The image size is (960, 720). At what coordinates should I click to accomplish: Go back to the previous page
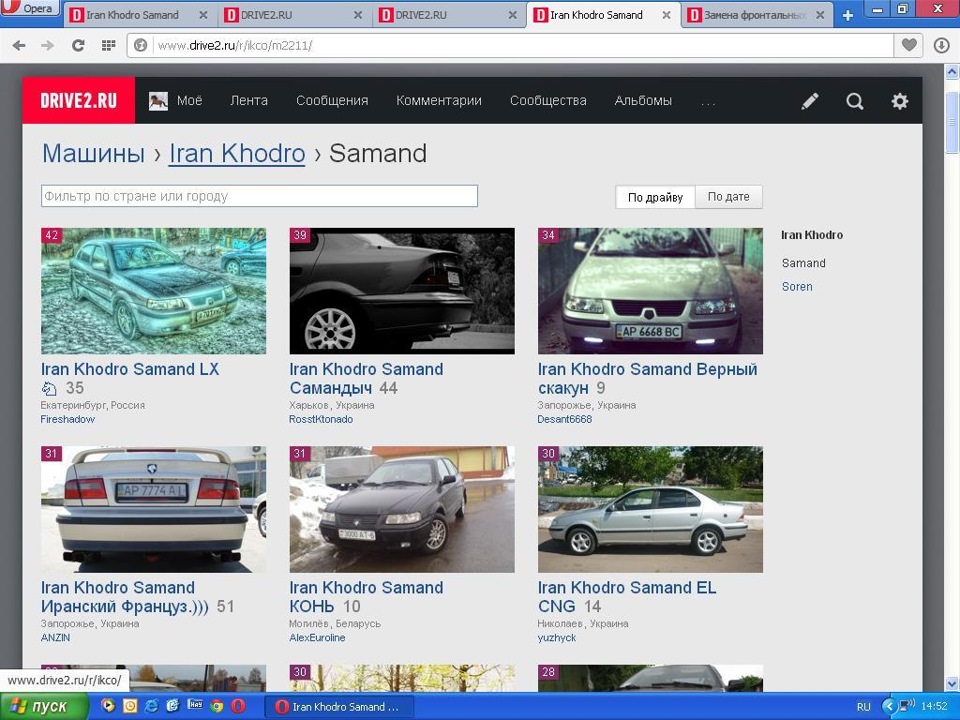[19, 45]
